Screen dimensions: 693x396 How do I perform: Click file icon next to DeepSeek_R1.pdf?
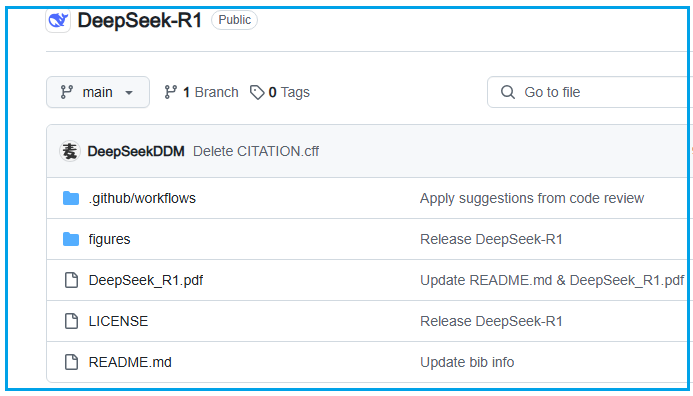pos(71,280)
